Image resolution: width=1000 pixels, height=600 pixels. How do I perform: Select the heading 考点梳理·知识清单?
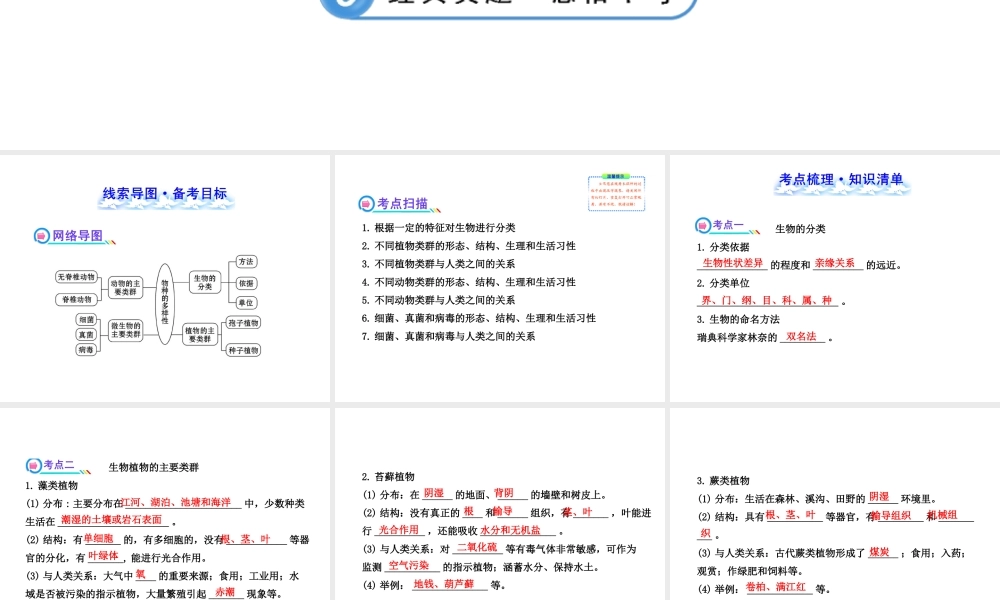click(841, 180)
